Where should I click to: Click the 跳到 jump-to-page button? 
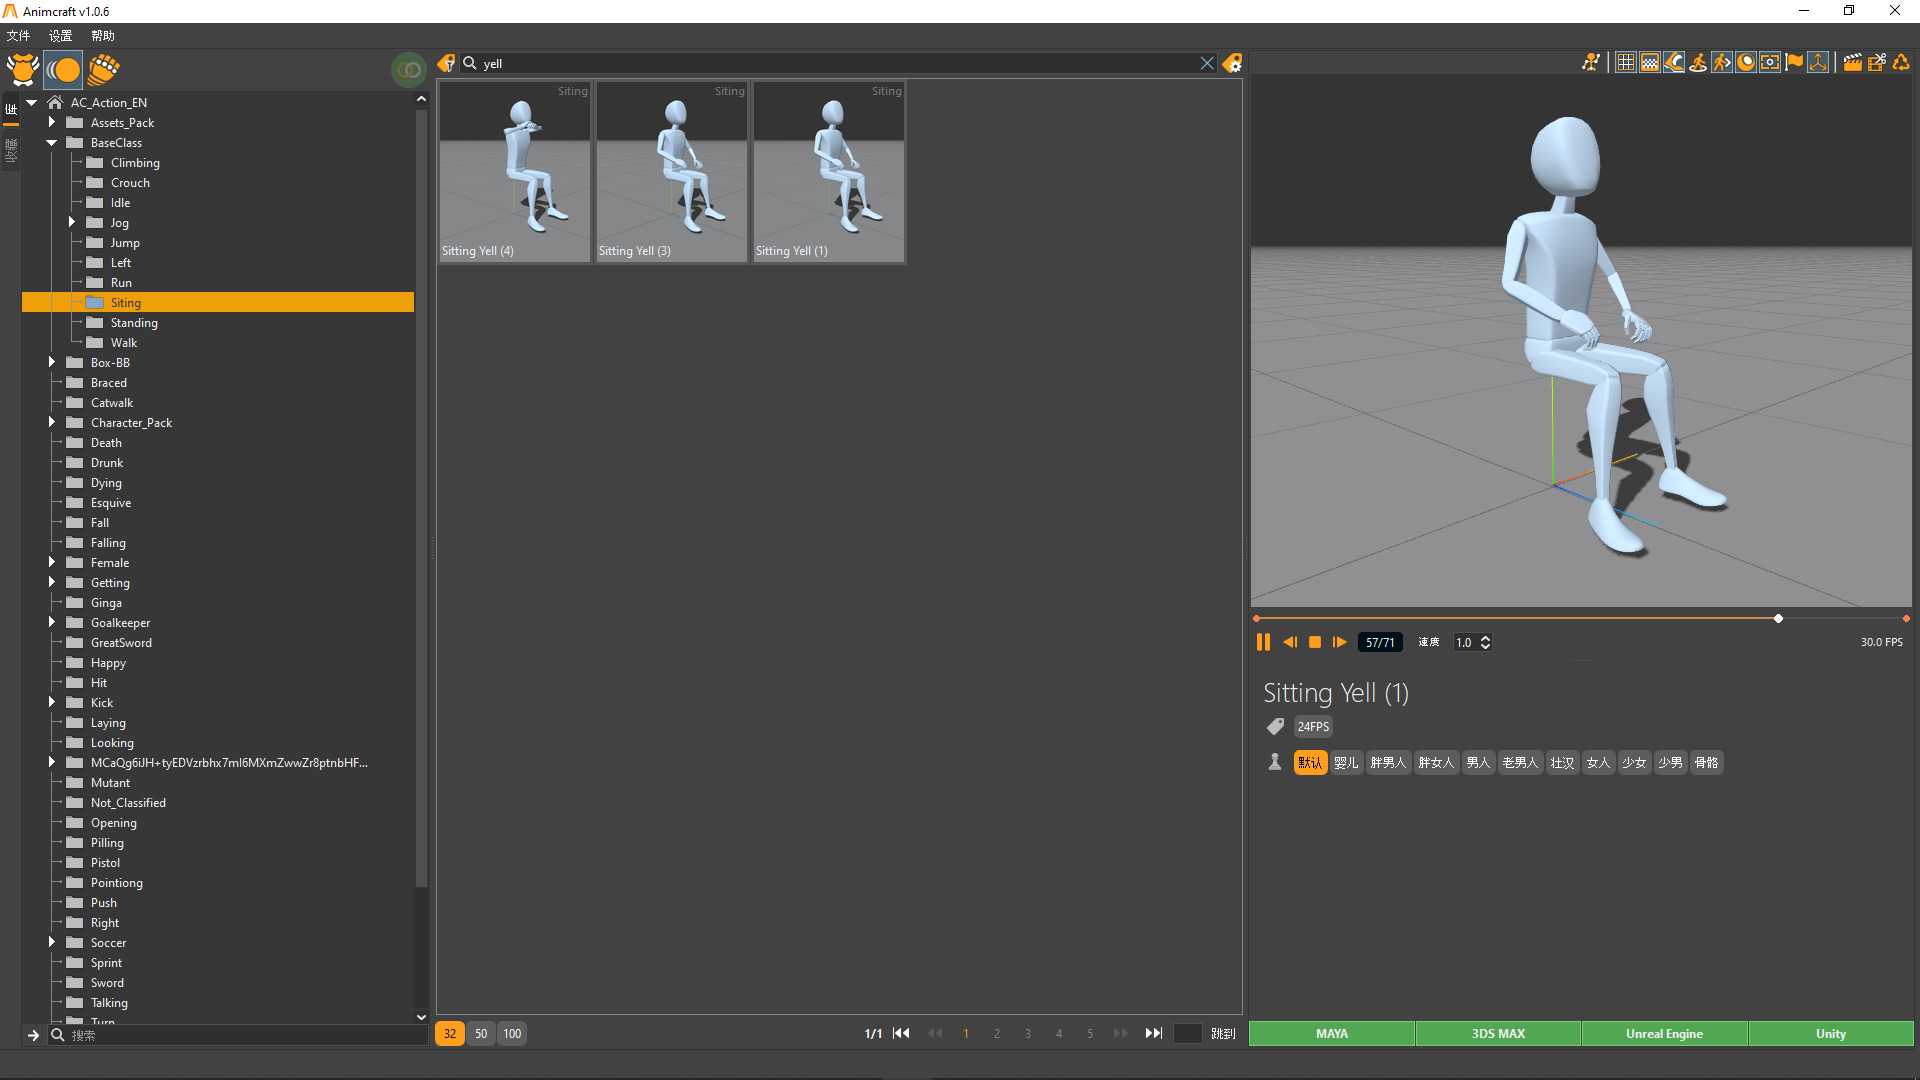pyautogui.click(x=1223, y=1033)
